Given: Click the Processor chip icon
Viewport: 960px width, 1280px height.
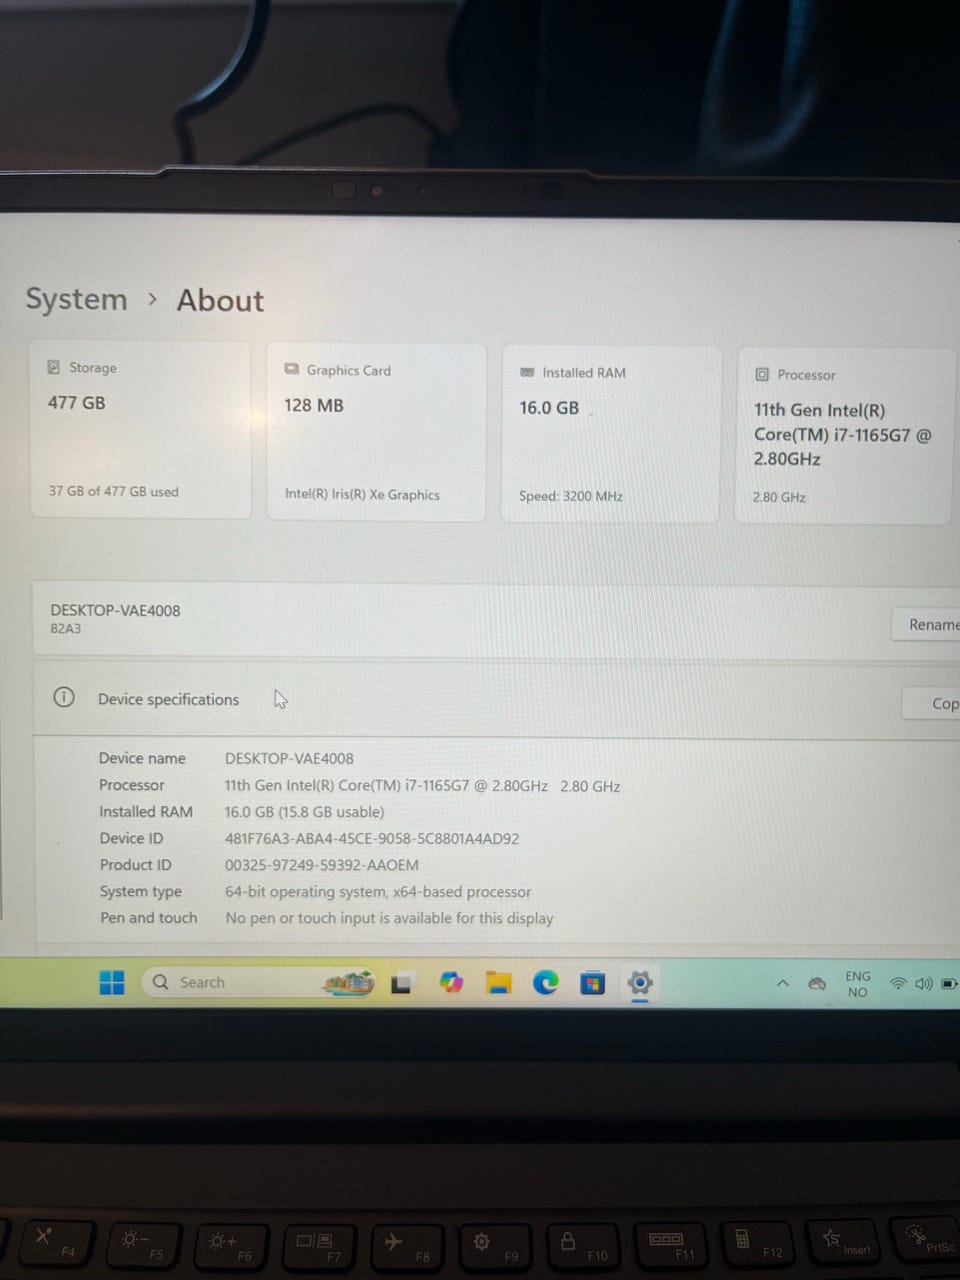Looking at the screenshot, I should coord(762,374).
